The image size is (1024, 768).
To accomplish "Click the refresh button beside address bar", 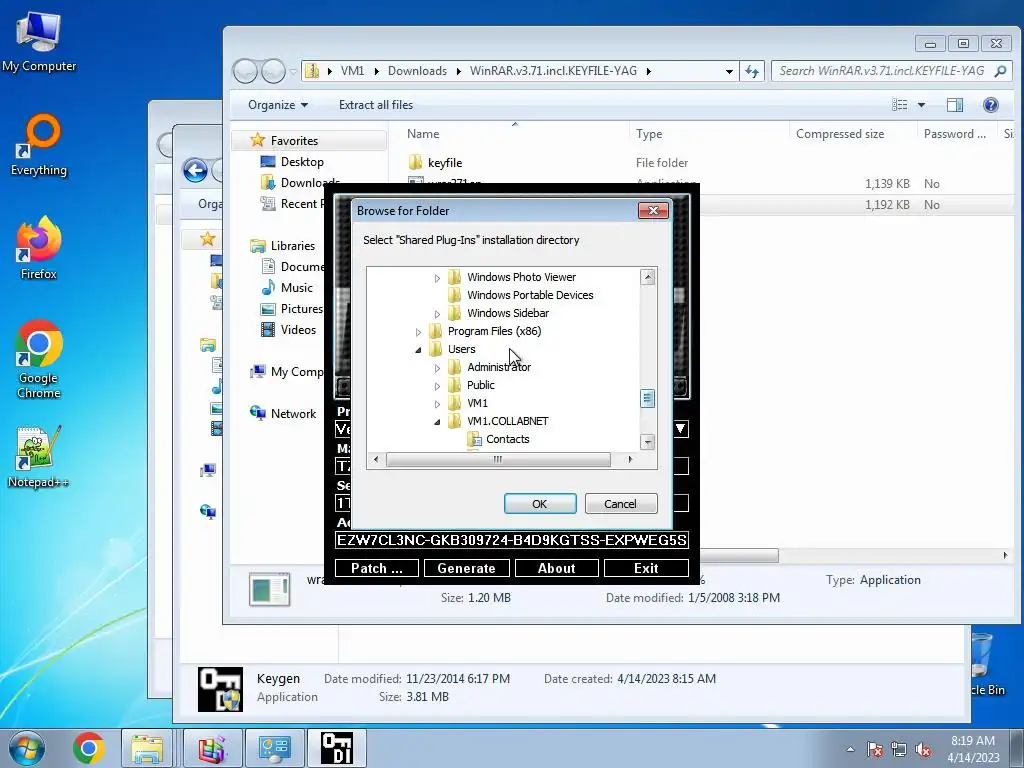I will click(752, 71).
